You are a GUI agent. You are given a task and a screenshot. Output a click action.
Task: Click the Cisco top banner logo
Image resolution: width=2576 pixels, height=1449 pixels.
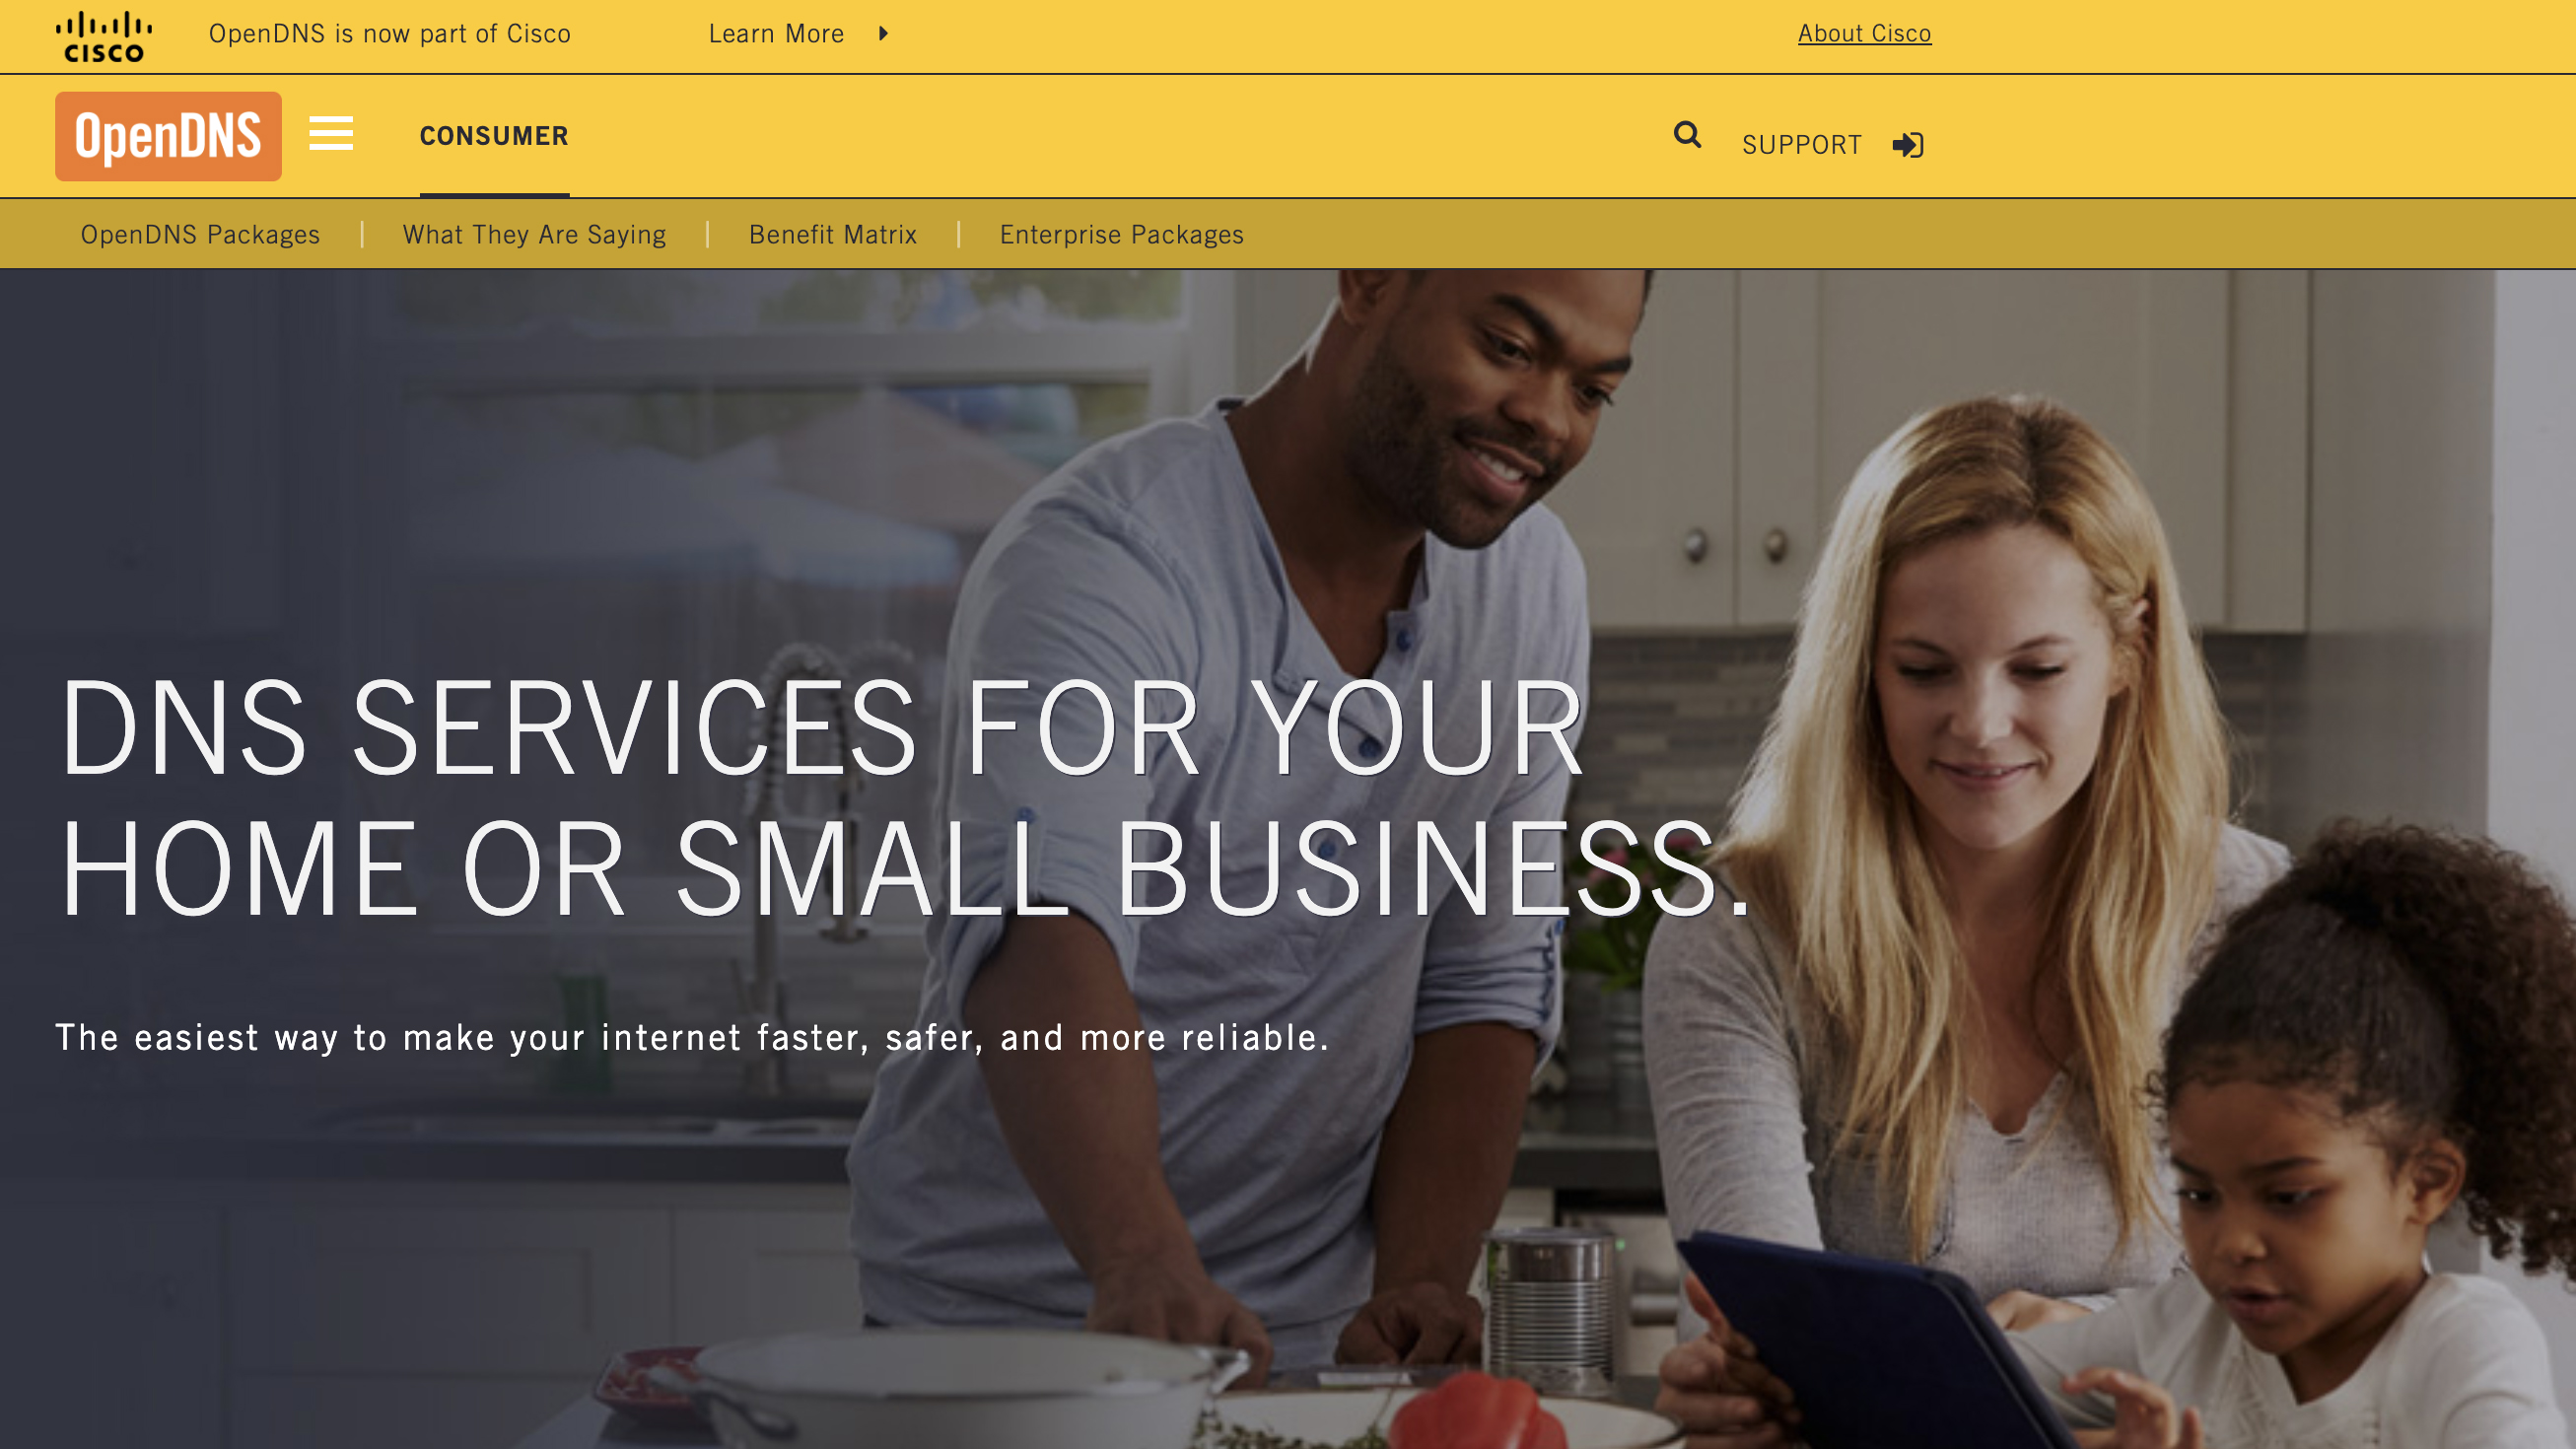(x=101, y=32)
